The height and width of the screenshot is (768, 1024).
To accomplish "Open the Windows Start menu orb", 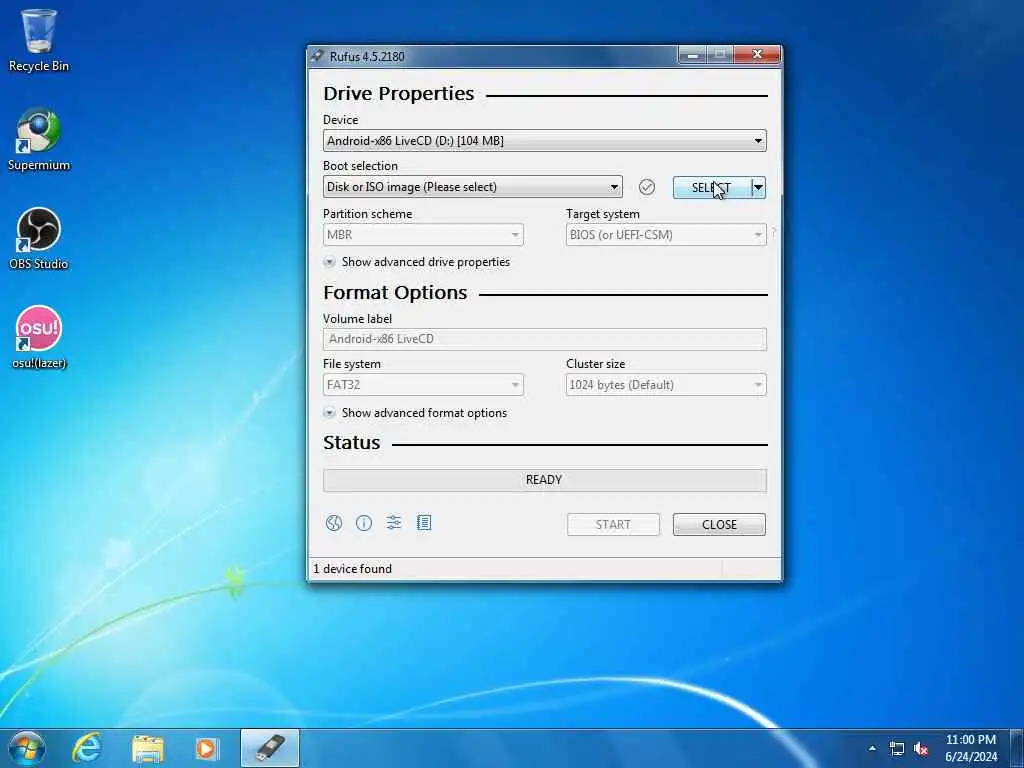I will pyautogui.click(x=27, y=748).
